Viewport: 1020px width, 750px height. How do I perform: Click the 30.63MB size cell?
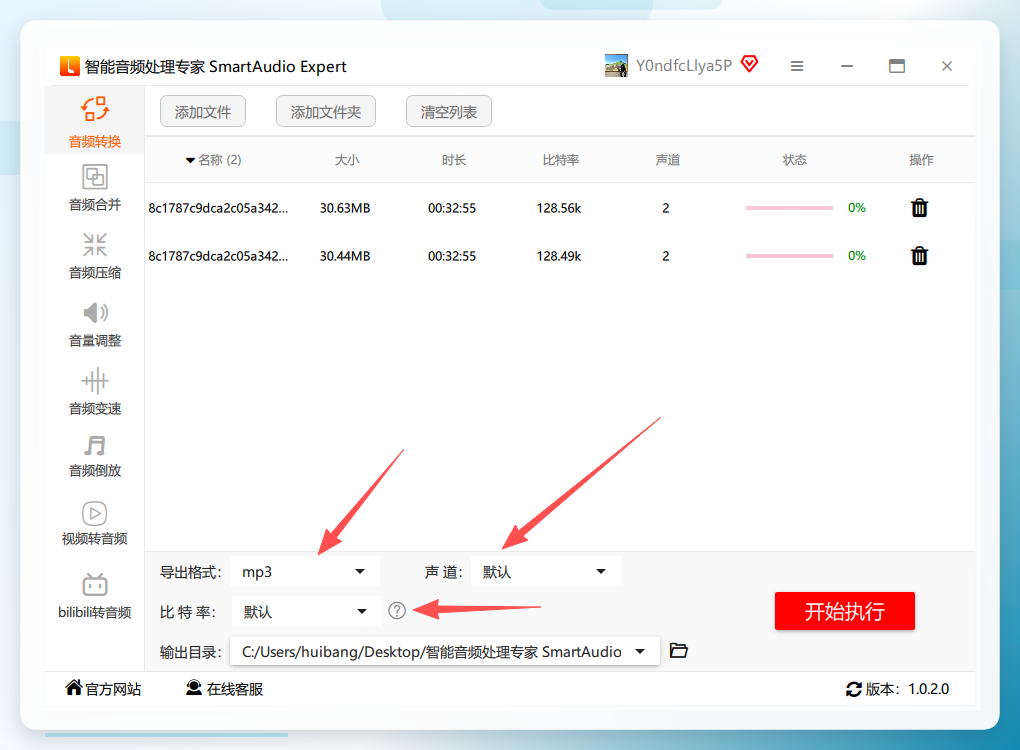(345, 208)
